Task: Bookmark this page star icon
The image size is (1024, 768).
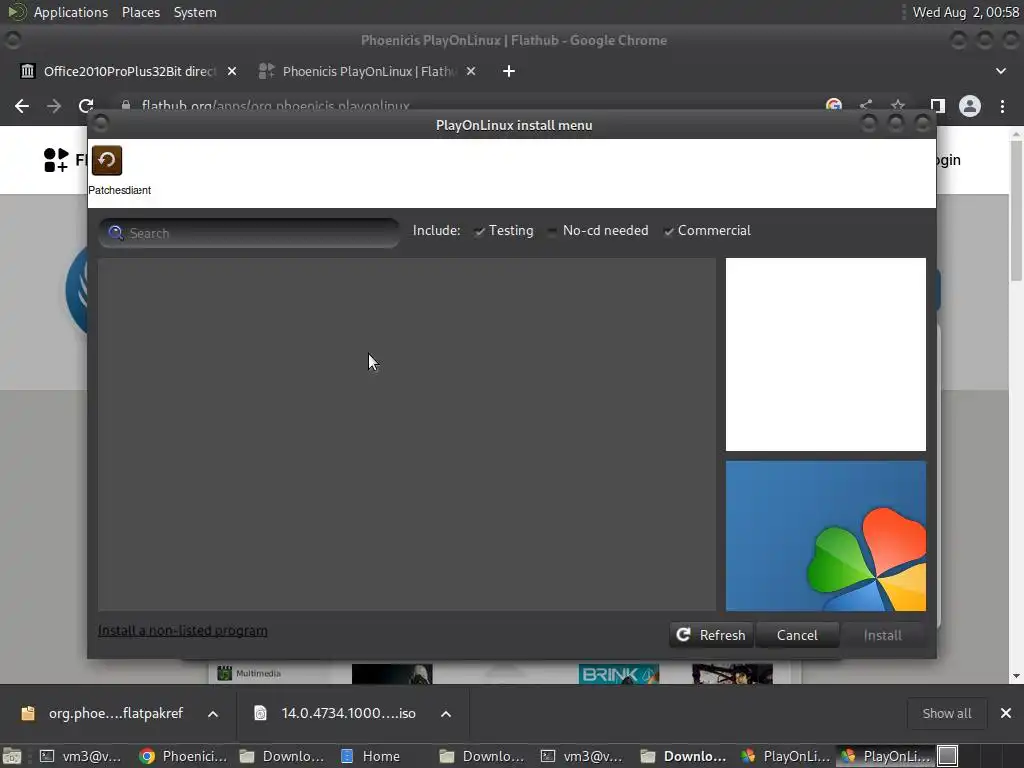Action: [898, 105]
